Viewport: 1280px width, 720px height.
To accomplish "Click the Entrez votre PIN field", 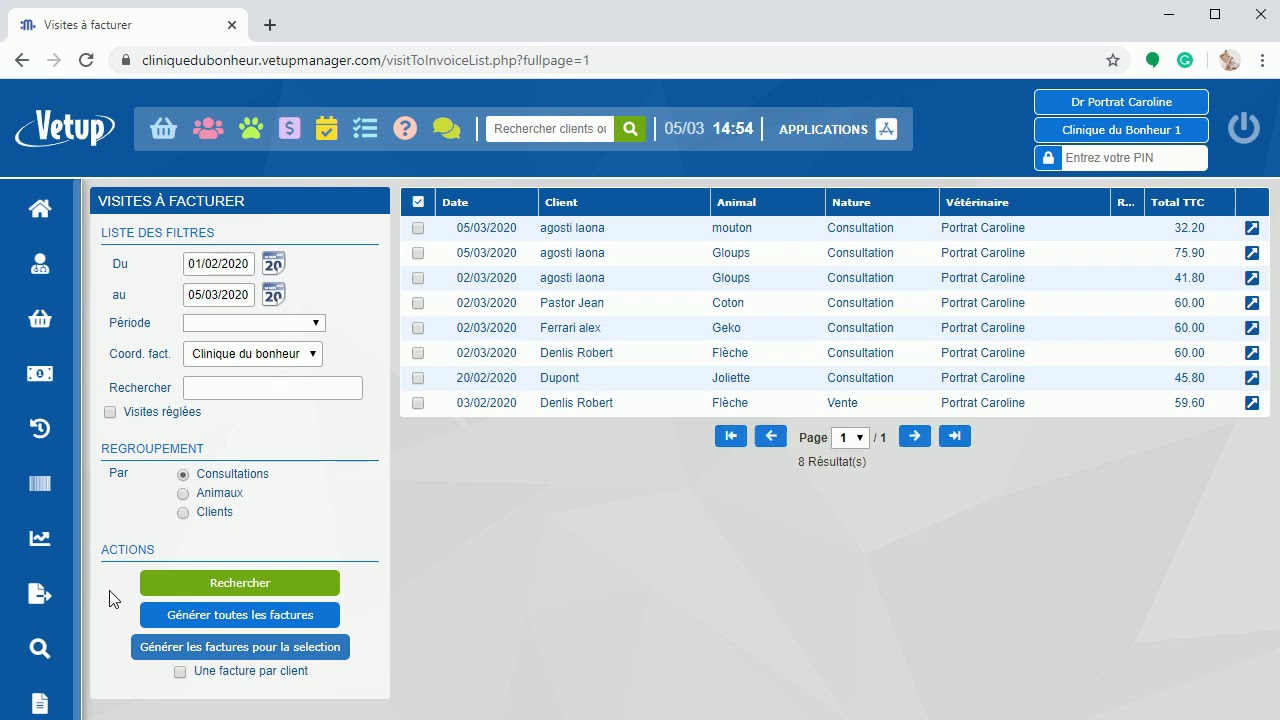I will 1132,158.
